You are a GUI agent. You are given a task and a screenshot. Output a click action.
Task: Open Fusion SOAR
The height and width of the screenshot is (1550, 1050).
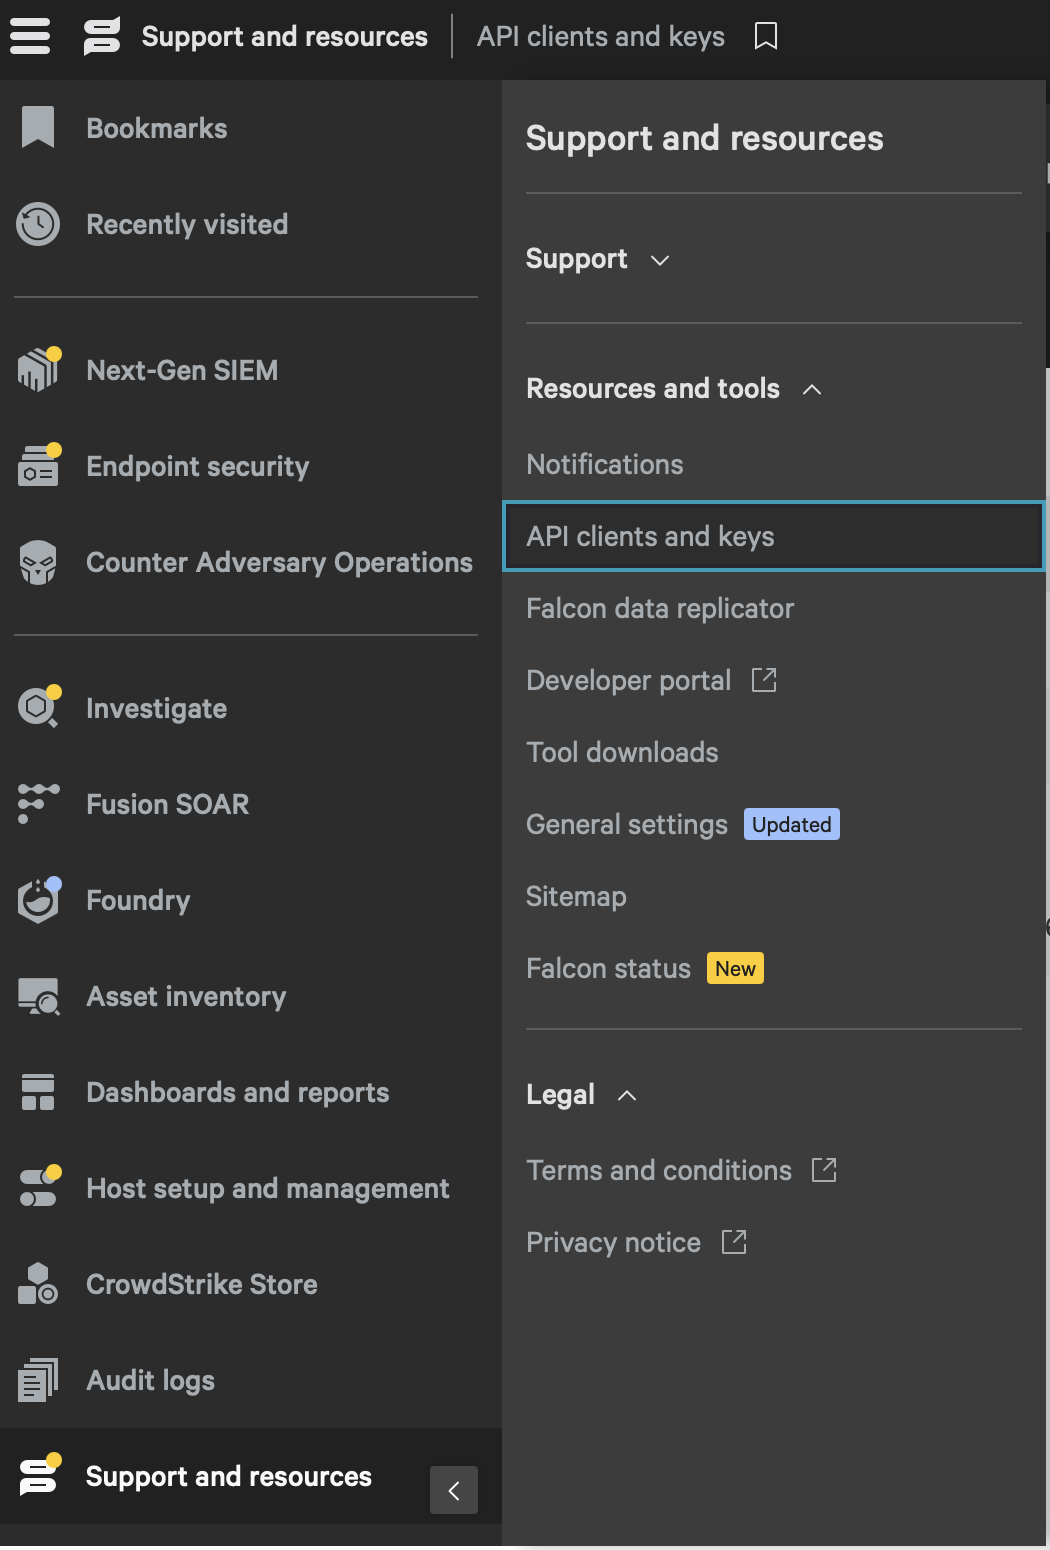tap(167, 803)
